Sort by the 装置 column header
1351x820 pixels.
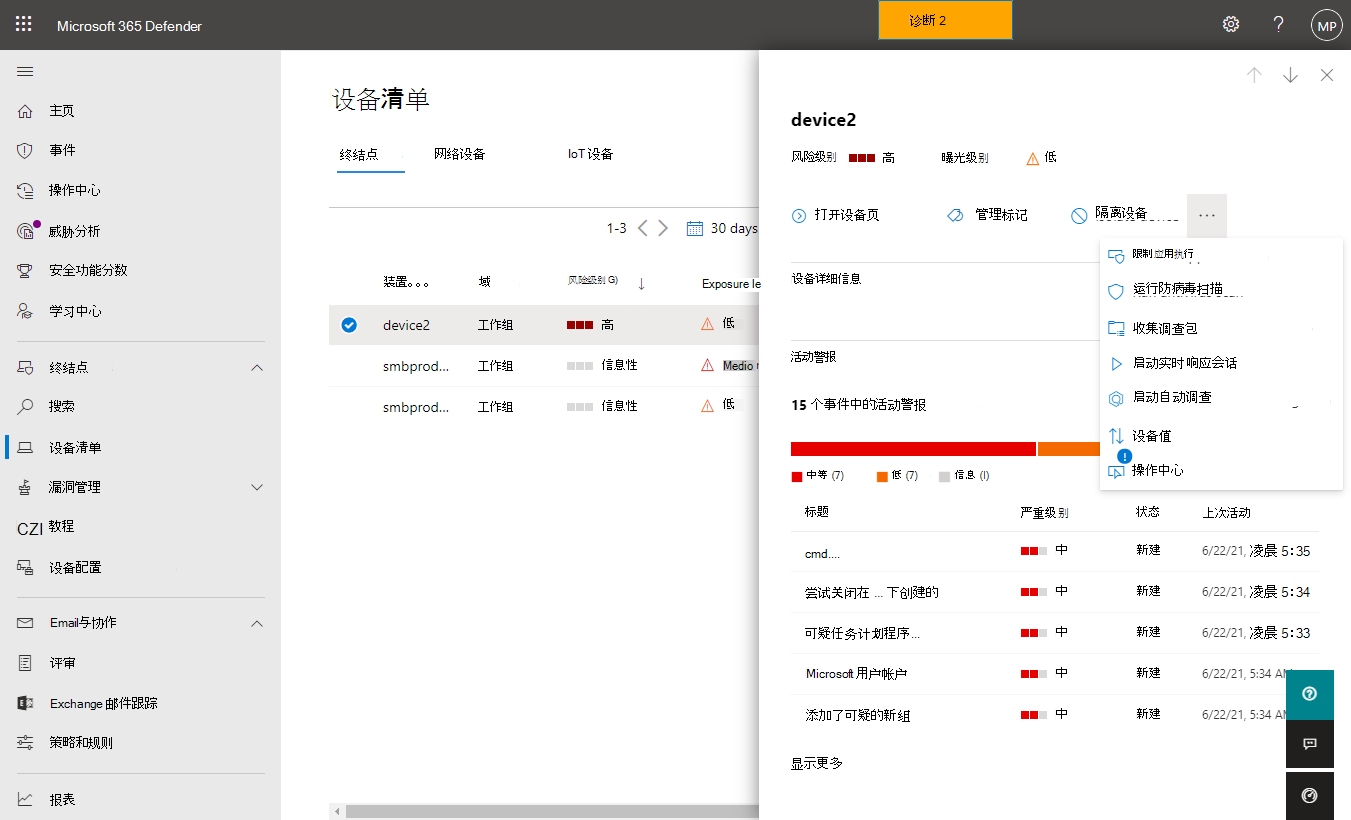pos(405,282)
